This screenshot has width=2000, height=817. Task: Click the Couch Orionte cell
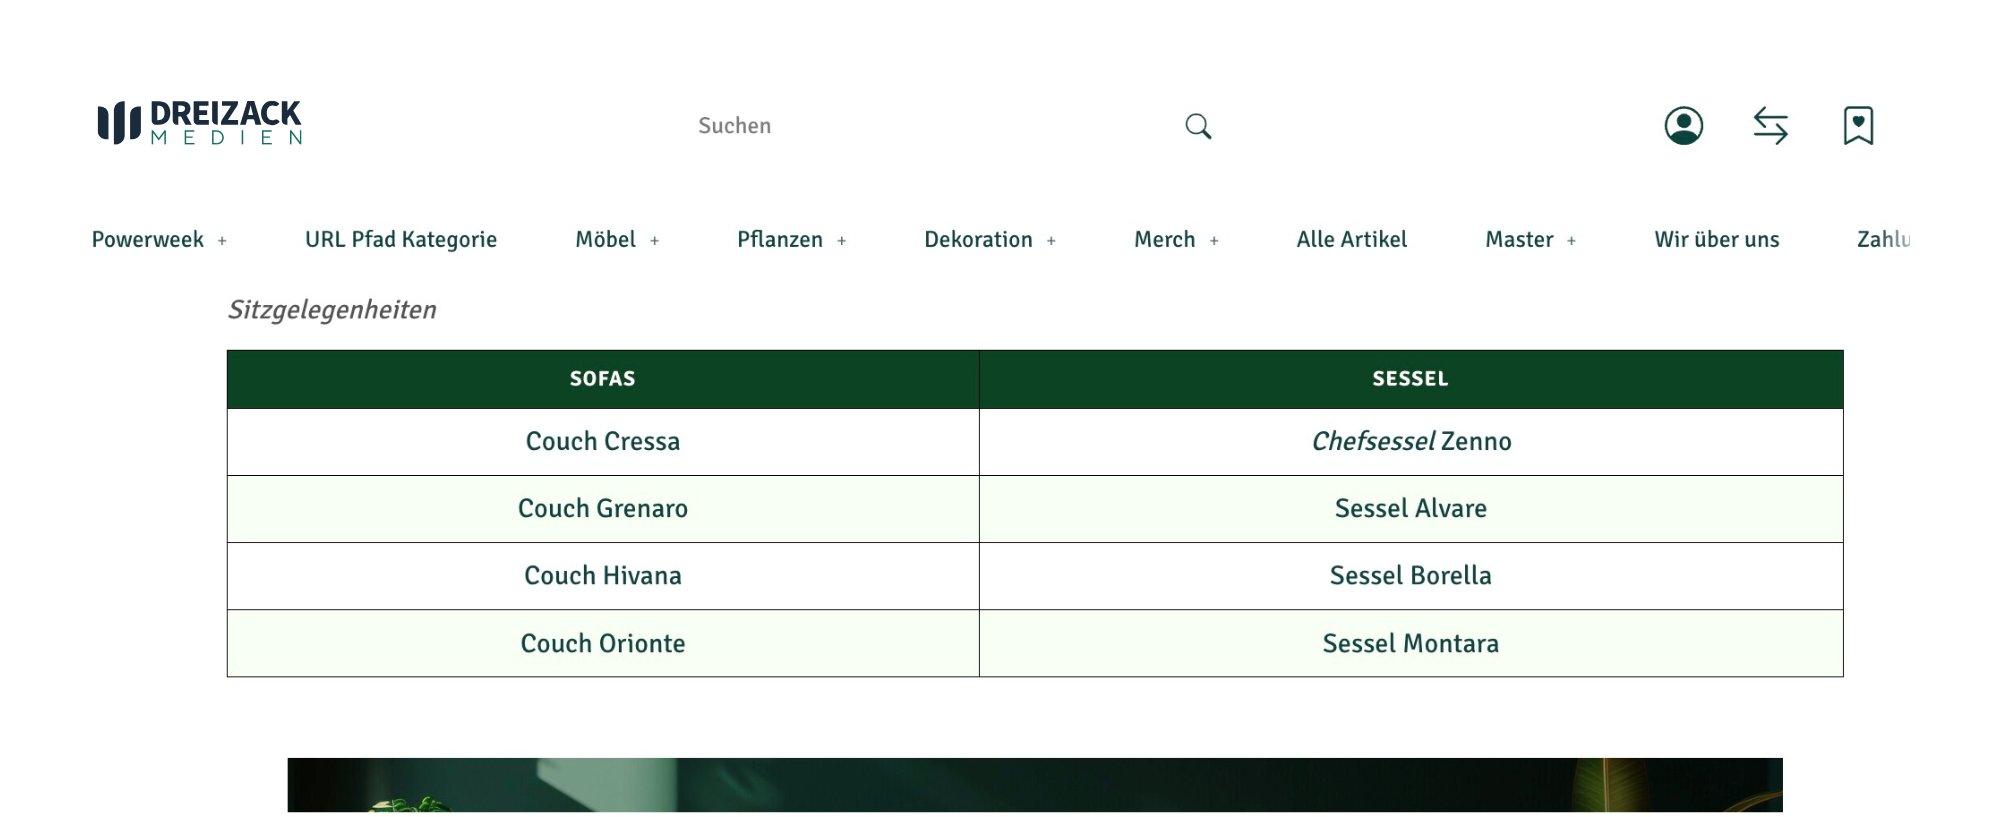(603, 643)
